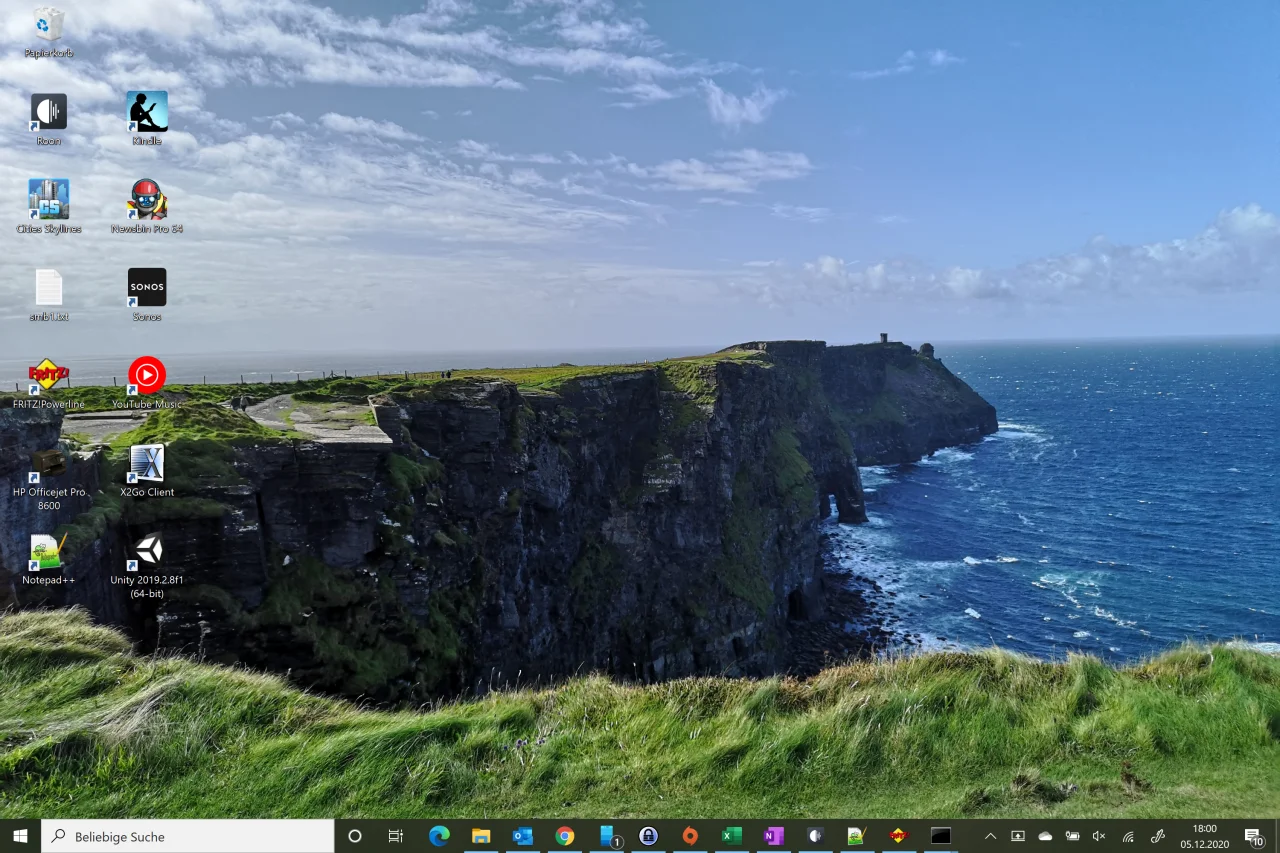Select the YouTube Music desktop shortcut
The width and height of the screenshot is (1280, 853).
(x=147, y=376)
